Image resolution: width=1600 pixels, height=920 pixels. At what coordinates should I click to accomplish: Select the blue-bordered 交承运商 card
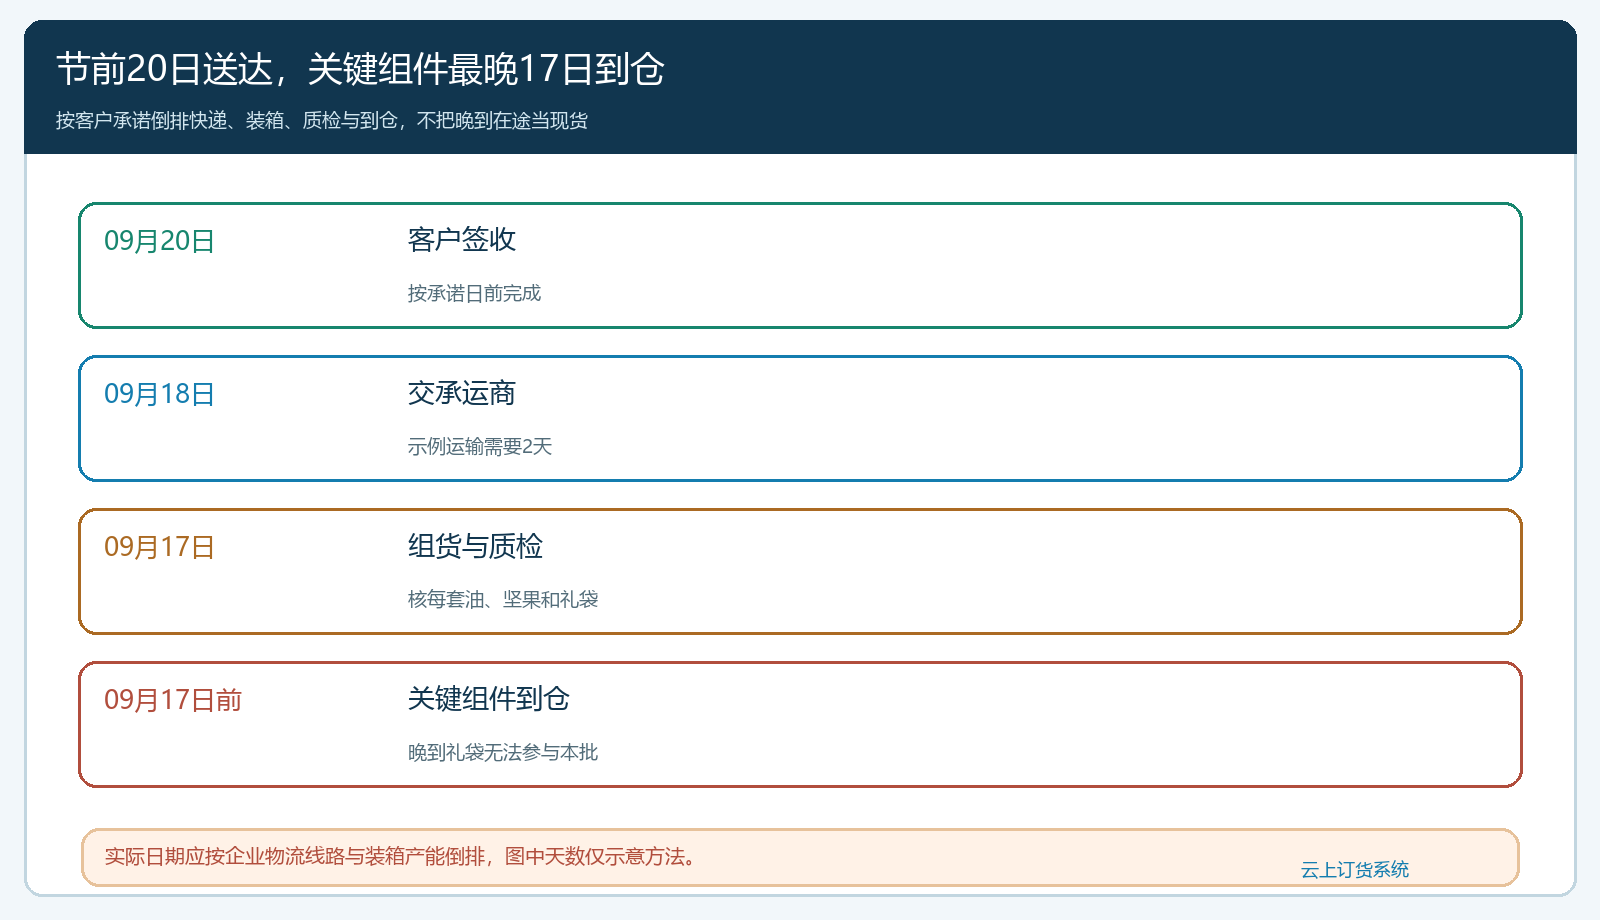[800, 418]
